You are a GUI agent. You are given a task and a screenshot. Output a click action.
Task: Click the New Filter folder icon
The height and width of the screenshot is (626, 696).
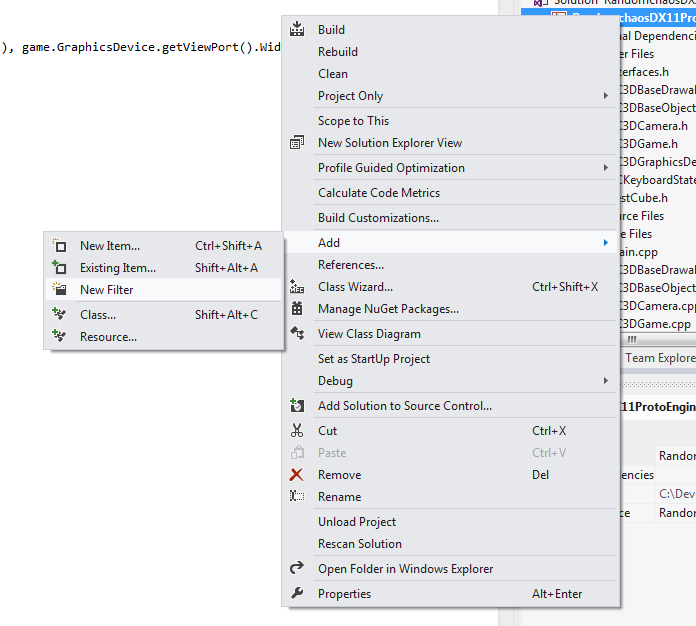[59, 289]
